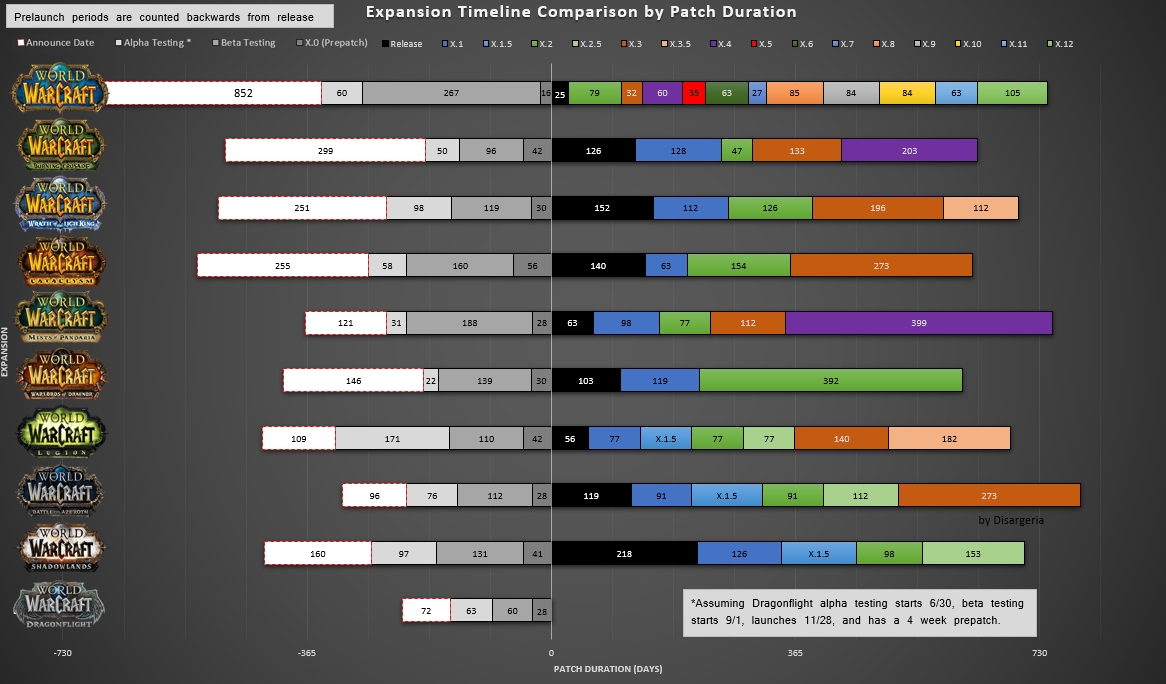Select the X.0 (Prepatch) legend entry
This screenshot has width=1166, height=684.
(x=332, y=43)
